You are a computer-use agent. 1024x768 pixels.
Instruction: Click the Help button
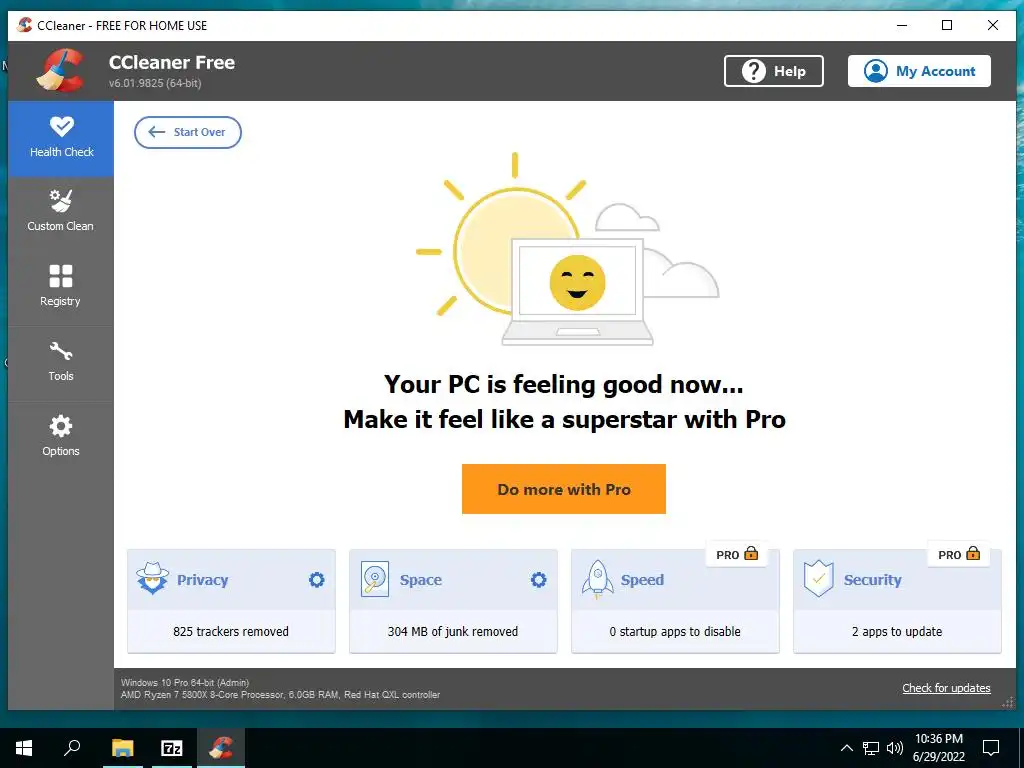coord(773,71)
